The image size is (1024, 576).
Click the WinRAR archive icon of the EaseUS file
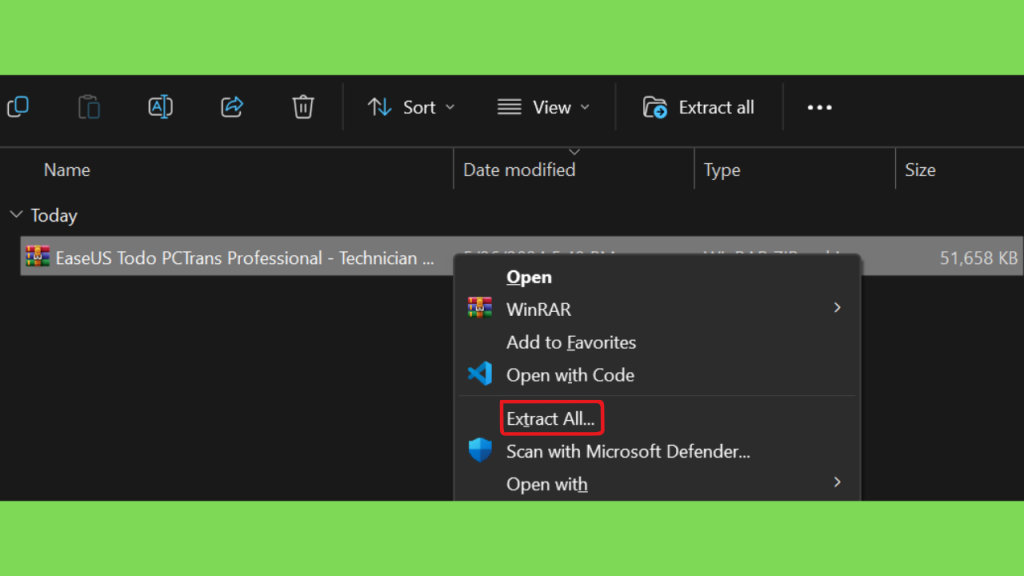coord(37,257)
